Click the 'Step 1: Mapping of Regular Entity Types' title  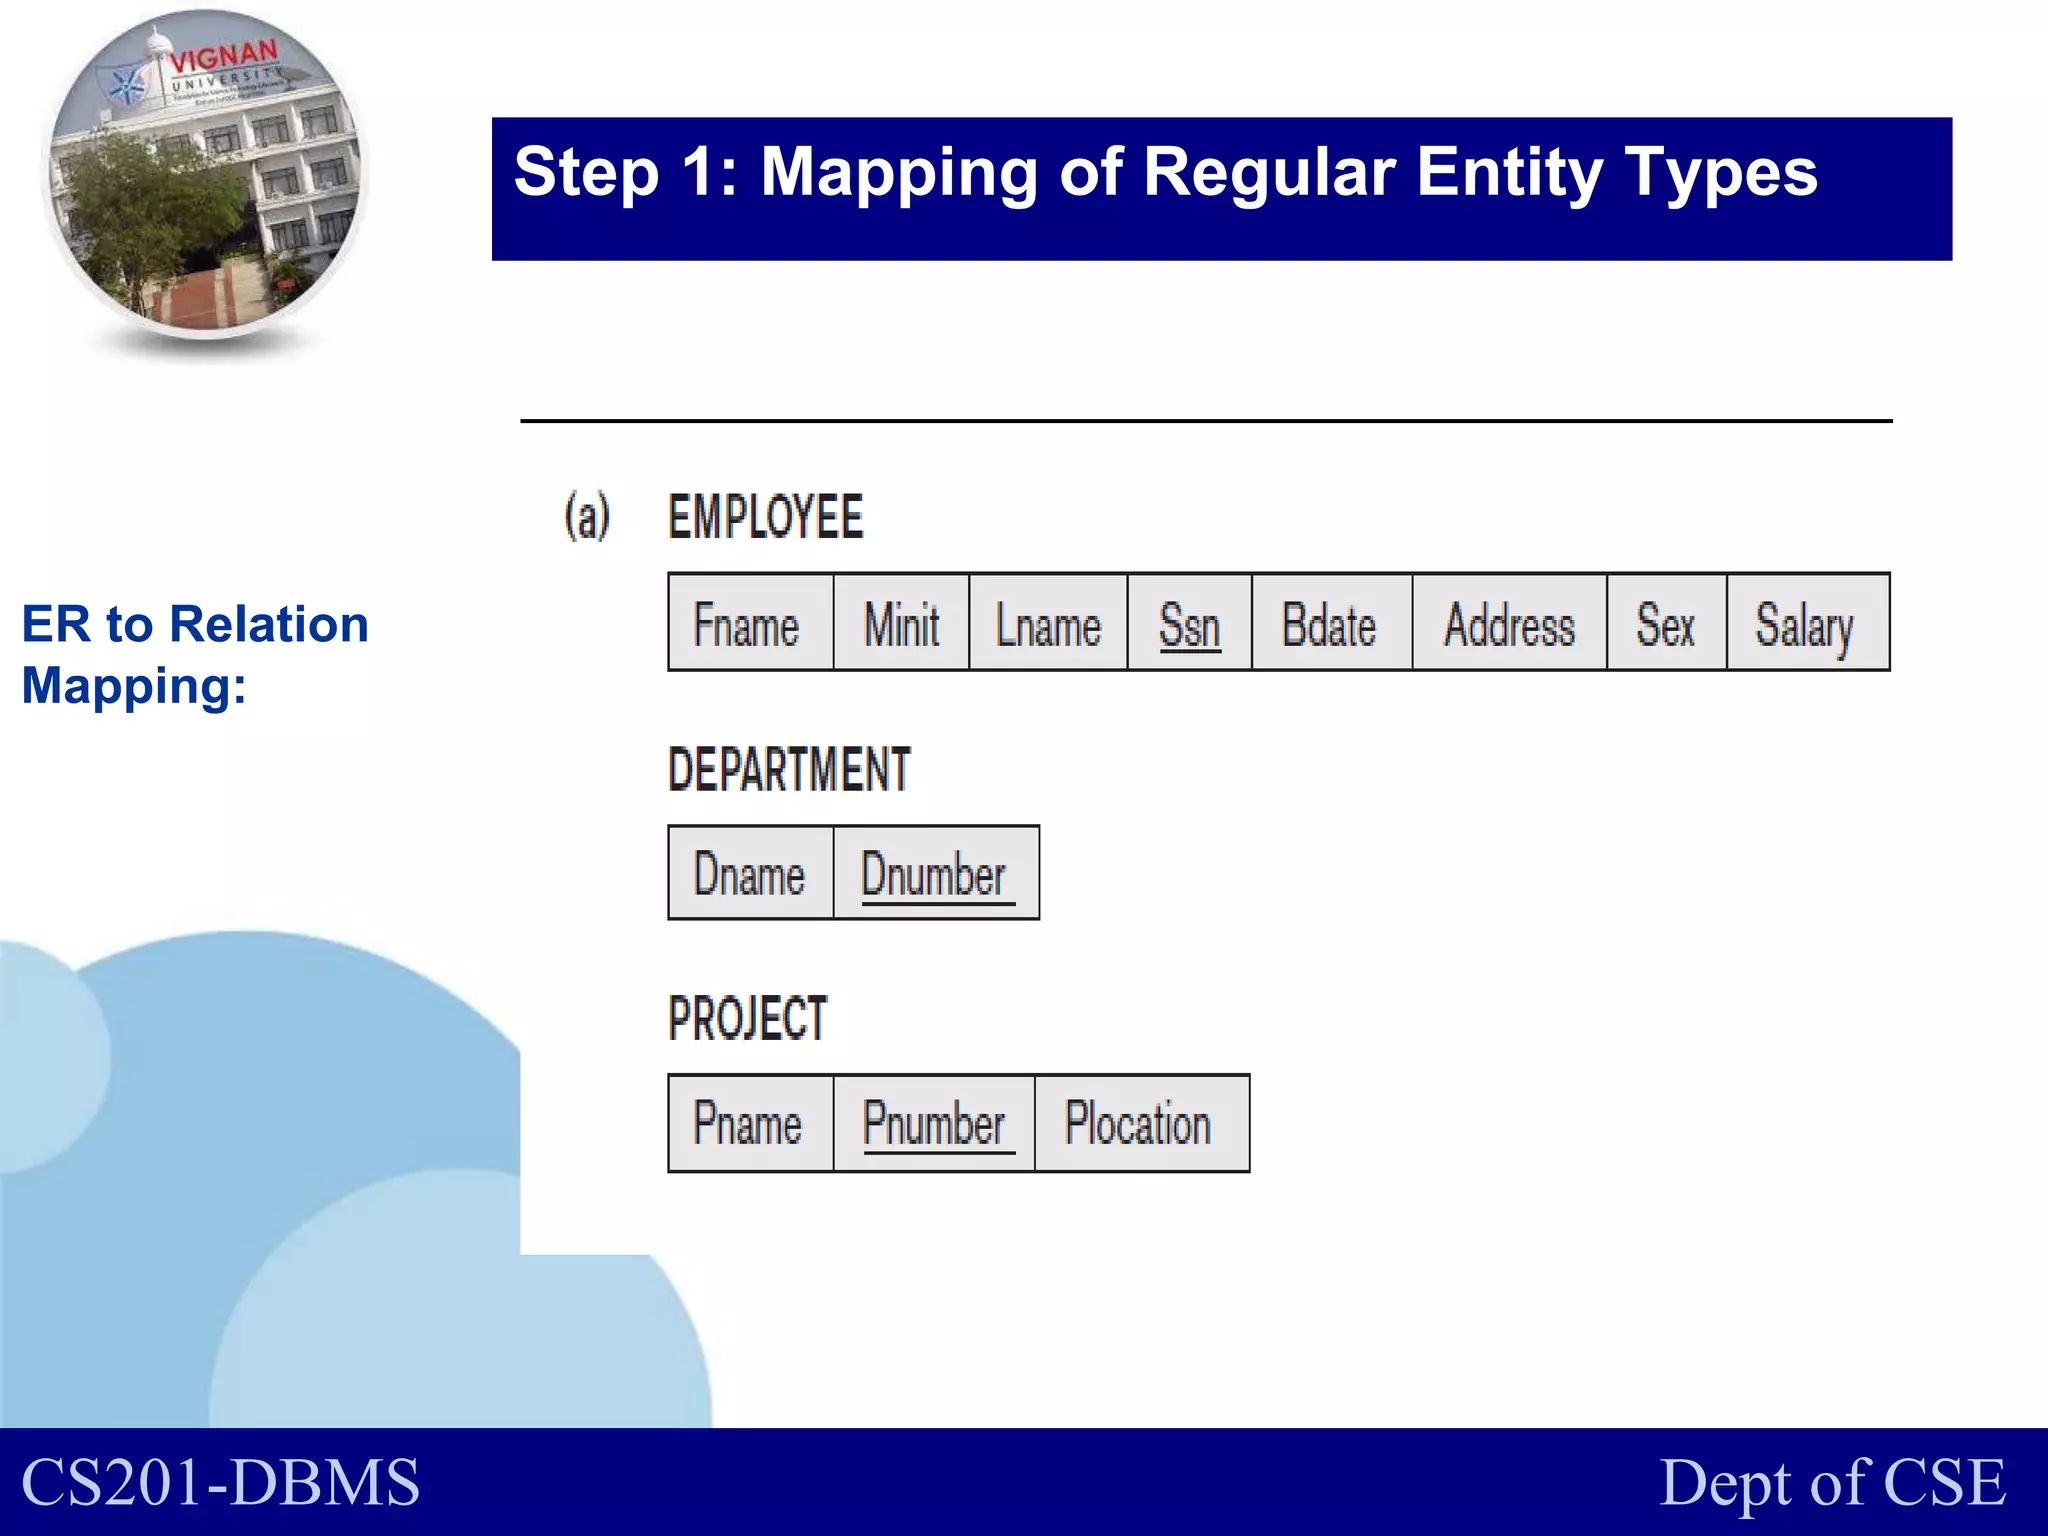pos(1165,171)
